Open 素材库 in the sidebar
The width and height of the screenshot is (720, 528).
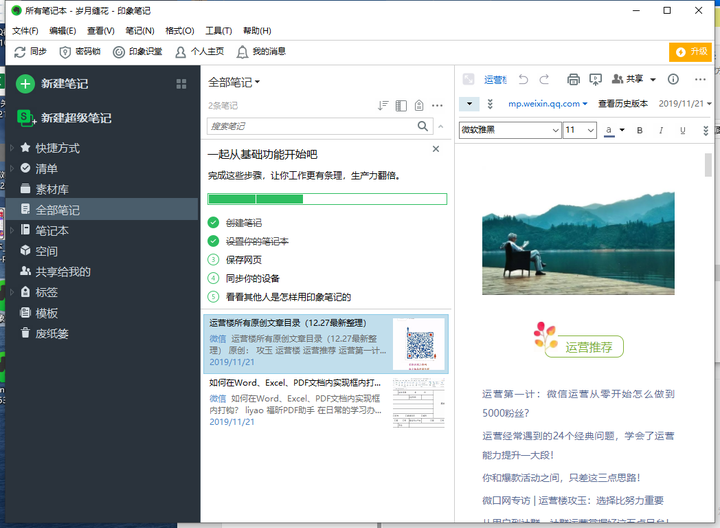pos(102,189)
